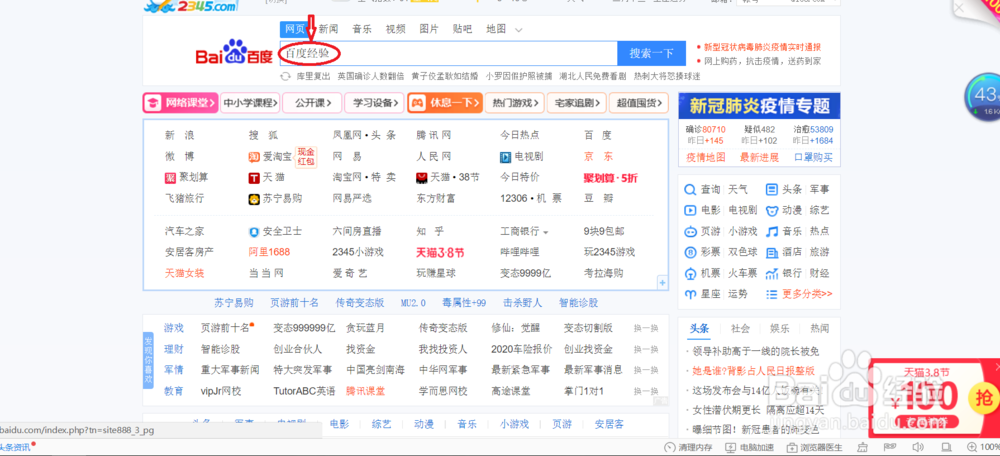Click the gamepad icon next to 页游
This screenshot has width=1000, height=456.
tap(690, 232)
